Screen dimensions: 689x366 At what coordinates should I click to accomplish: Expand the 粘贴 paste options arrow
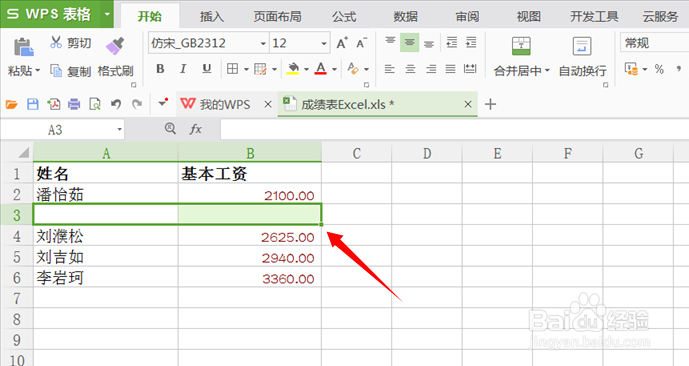tap(37, 70)
